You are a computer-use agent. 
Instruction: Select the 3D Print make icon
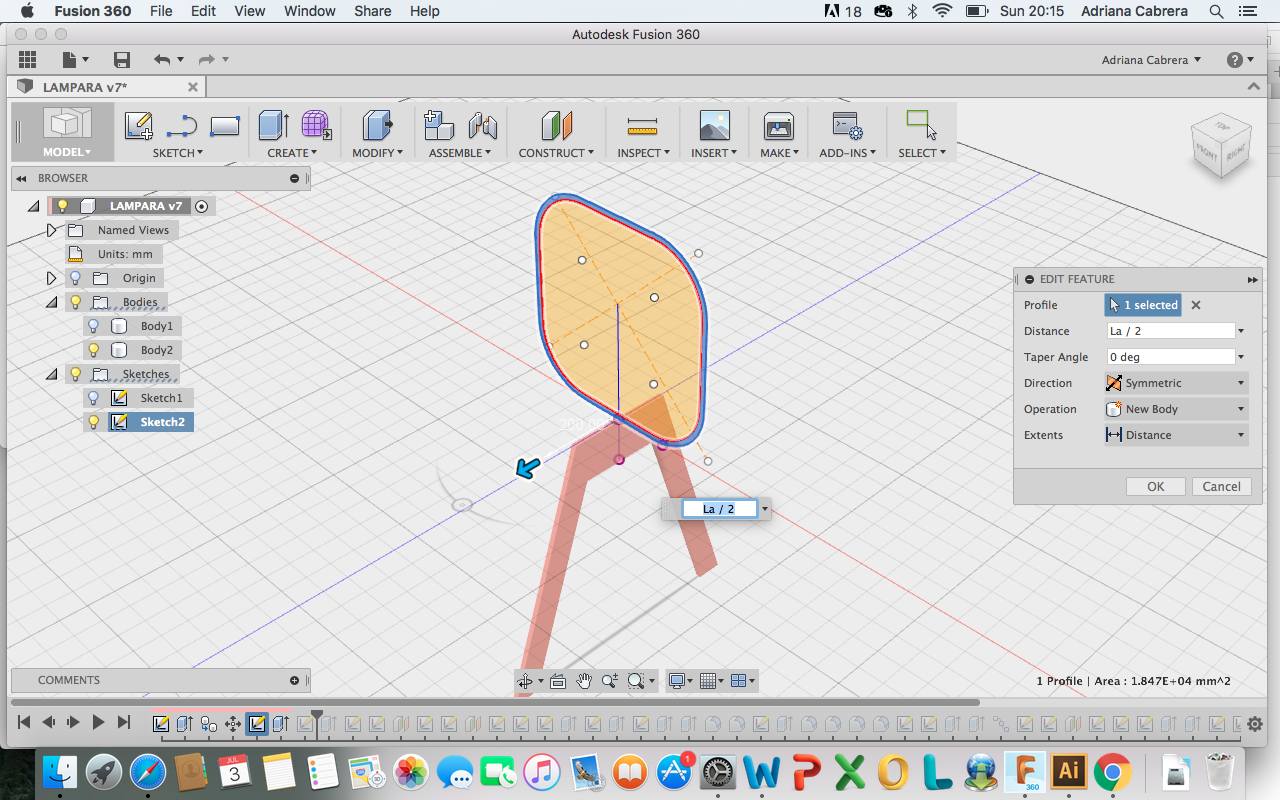pyautogui.click(x=778, y=126)
